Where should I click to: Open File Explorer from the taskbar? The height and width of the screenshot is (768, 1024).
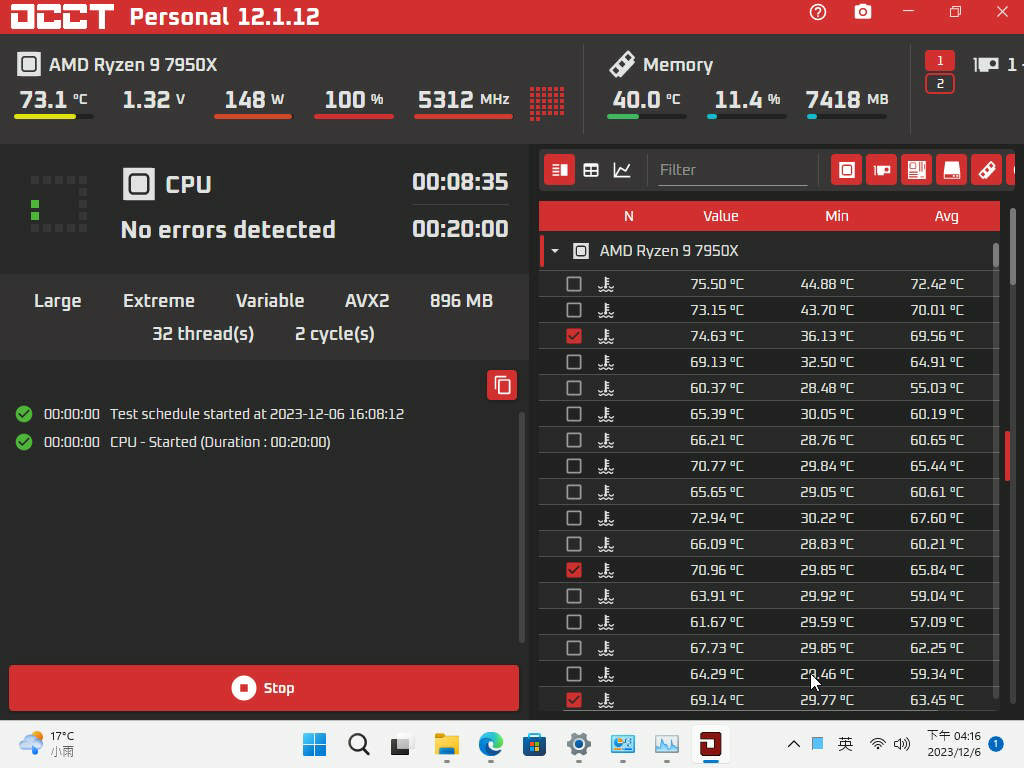447,744
